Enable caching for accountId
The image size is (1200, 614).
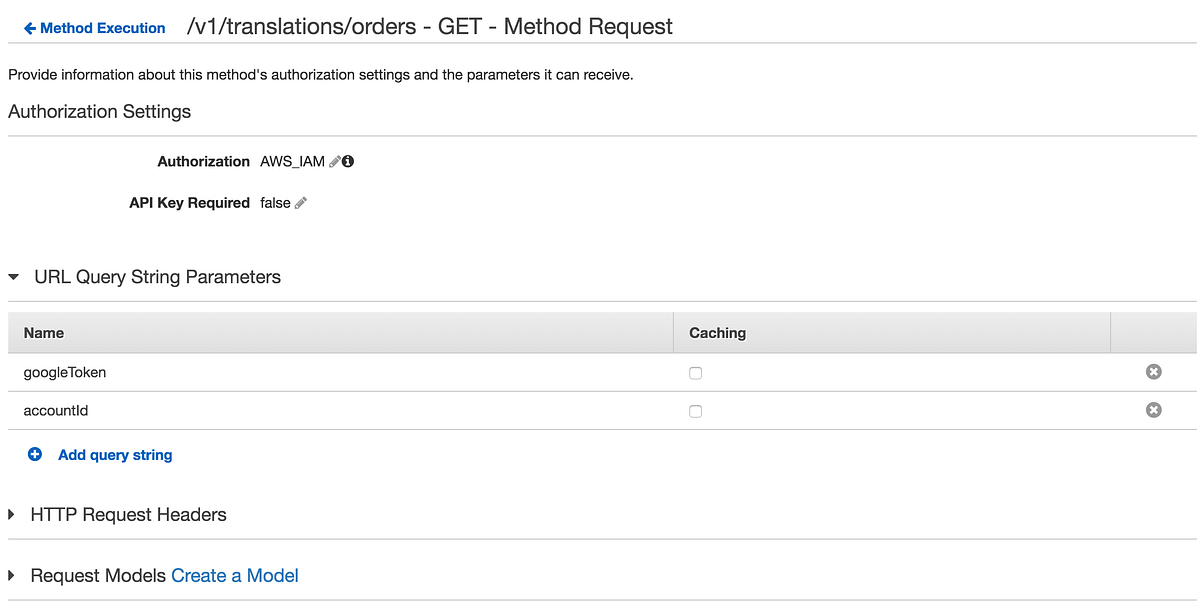[695, 410]
